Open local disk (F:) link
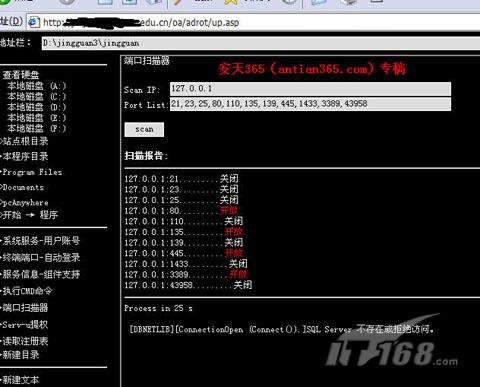The width and height of the screenshot is (480, 387). 37,129
